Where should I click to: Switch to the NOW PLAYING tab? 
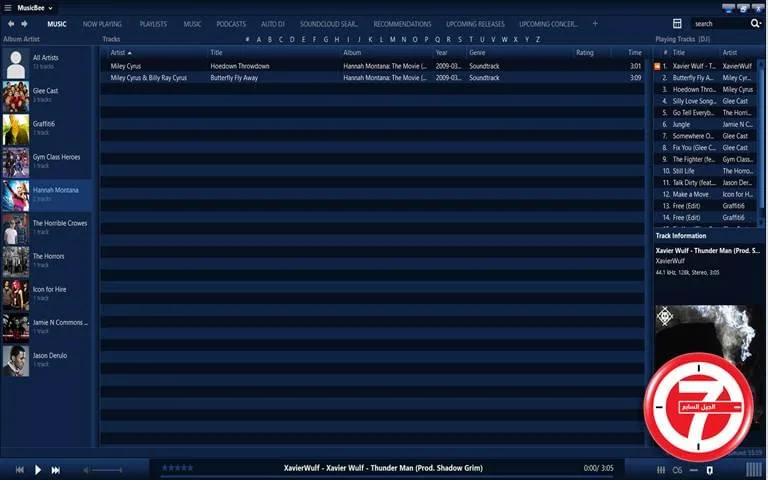point(102,24)
